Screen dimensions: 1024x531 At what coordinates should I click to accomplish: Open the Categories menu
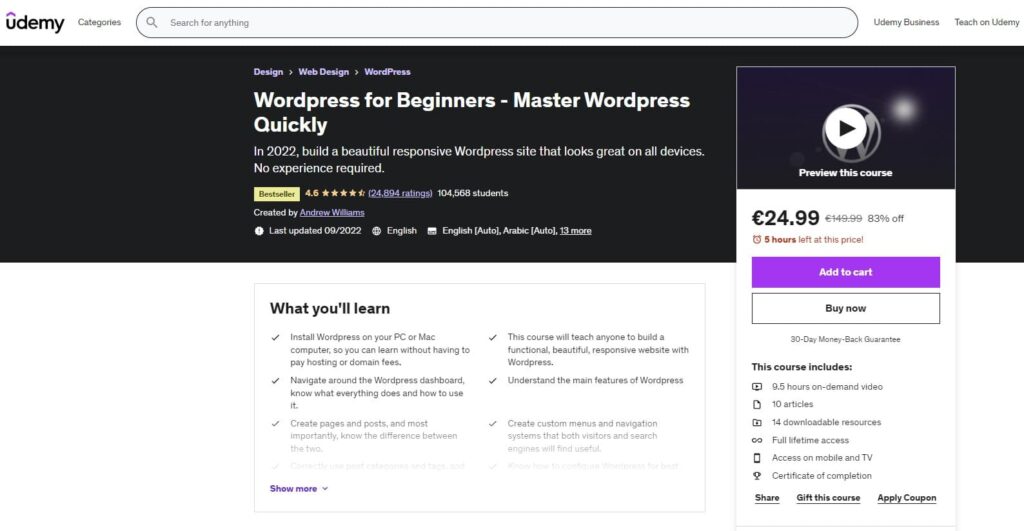pyautogui.click(x=99, y=22)
